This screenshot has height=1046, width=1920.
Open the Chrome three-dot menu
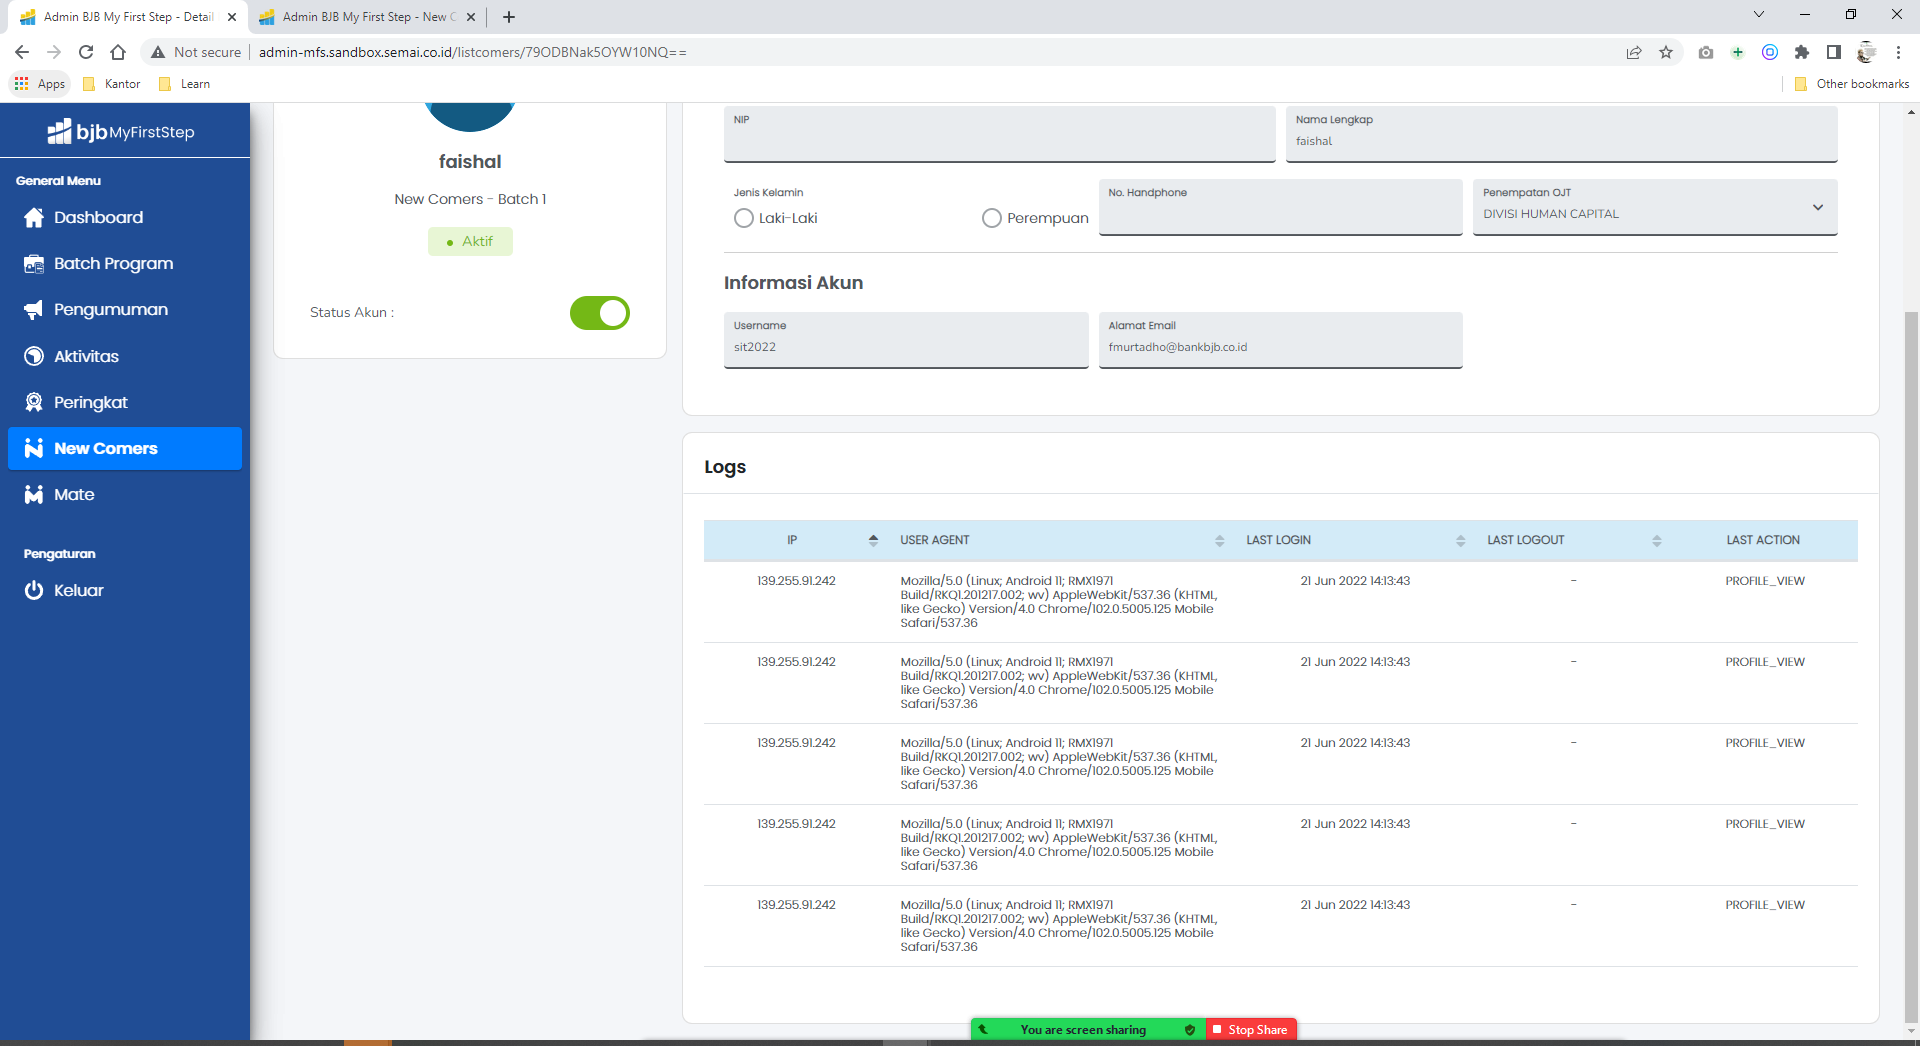click(x=1898, y=52)
